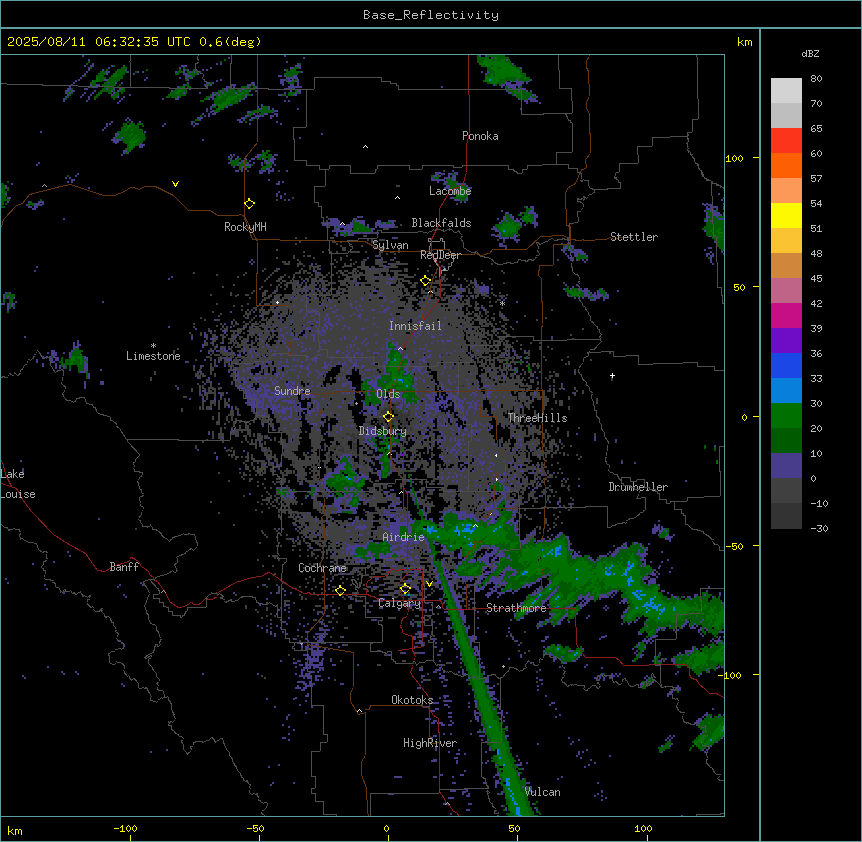
Task: Click the yellow diamond marker near RockyMH
Action: tap(250, 204)
